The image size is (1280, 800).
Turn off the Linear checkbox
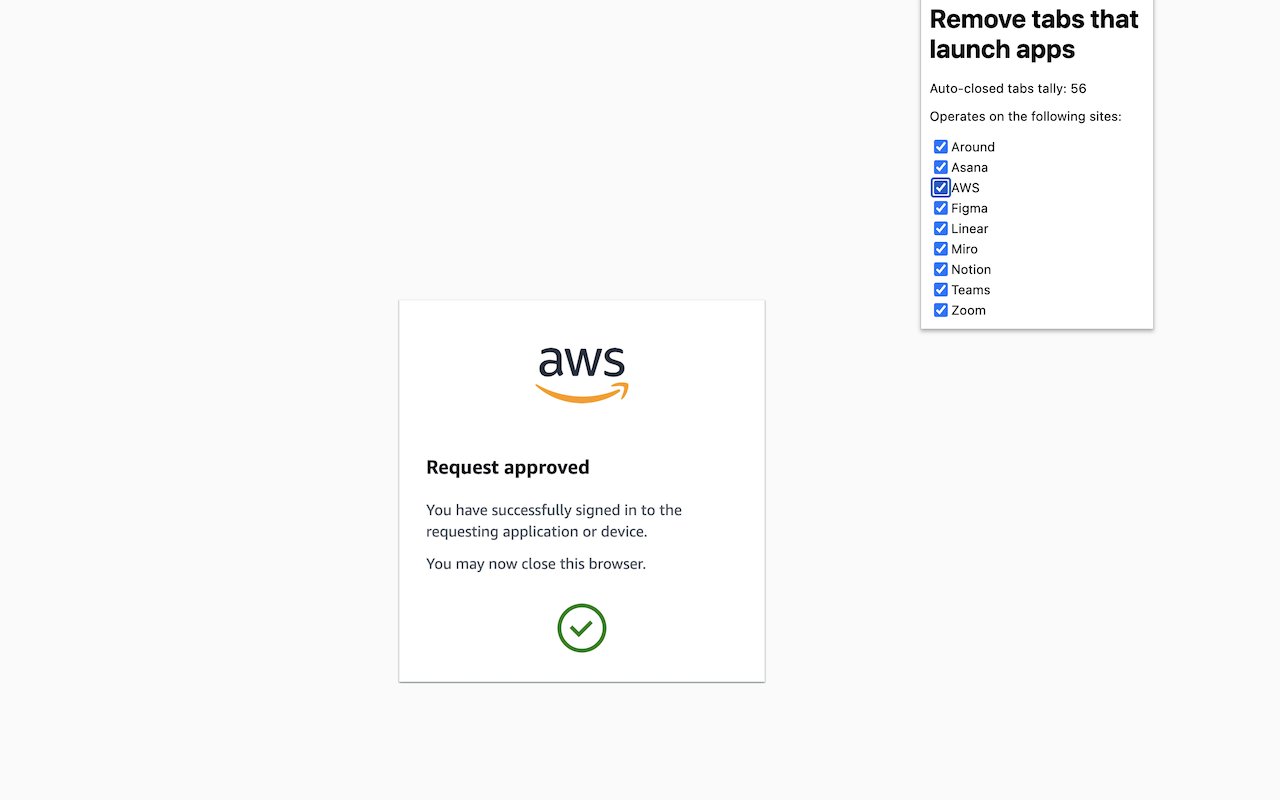pos(941,229)
